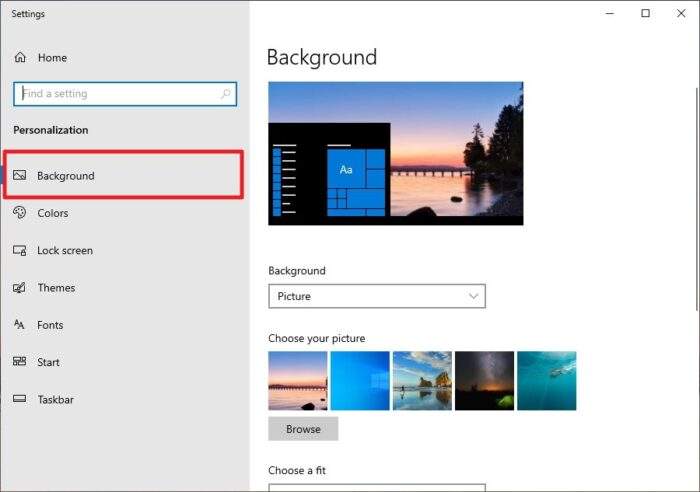Choose the underwater swimmer picture

(x=547, y=380)
